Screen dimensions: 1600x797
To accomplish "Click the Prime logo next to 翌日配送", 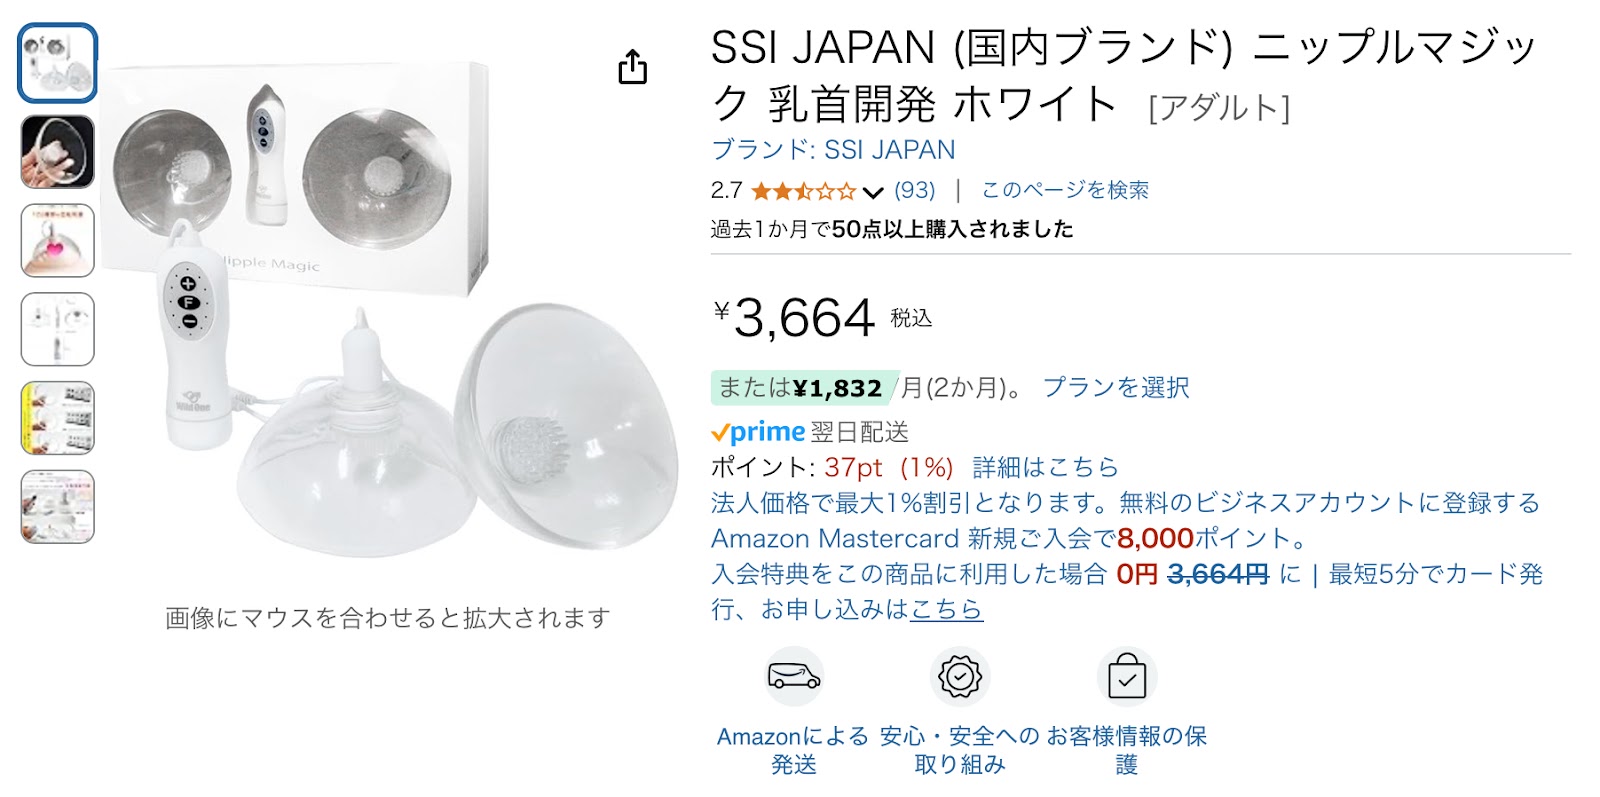I will (x=758, y=432).
